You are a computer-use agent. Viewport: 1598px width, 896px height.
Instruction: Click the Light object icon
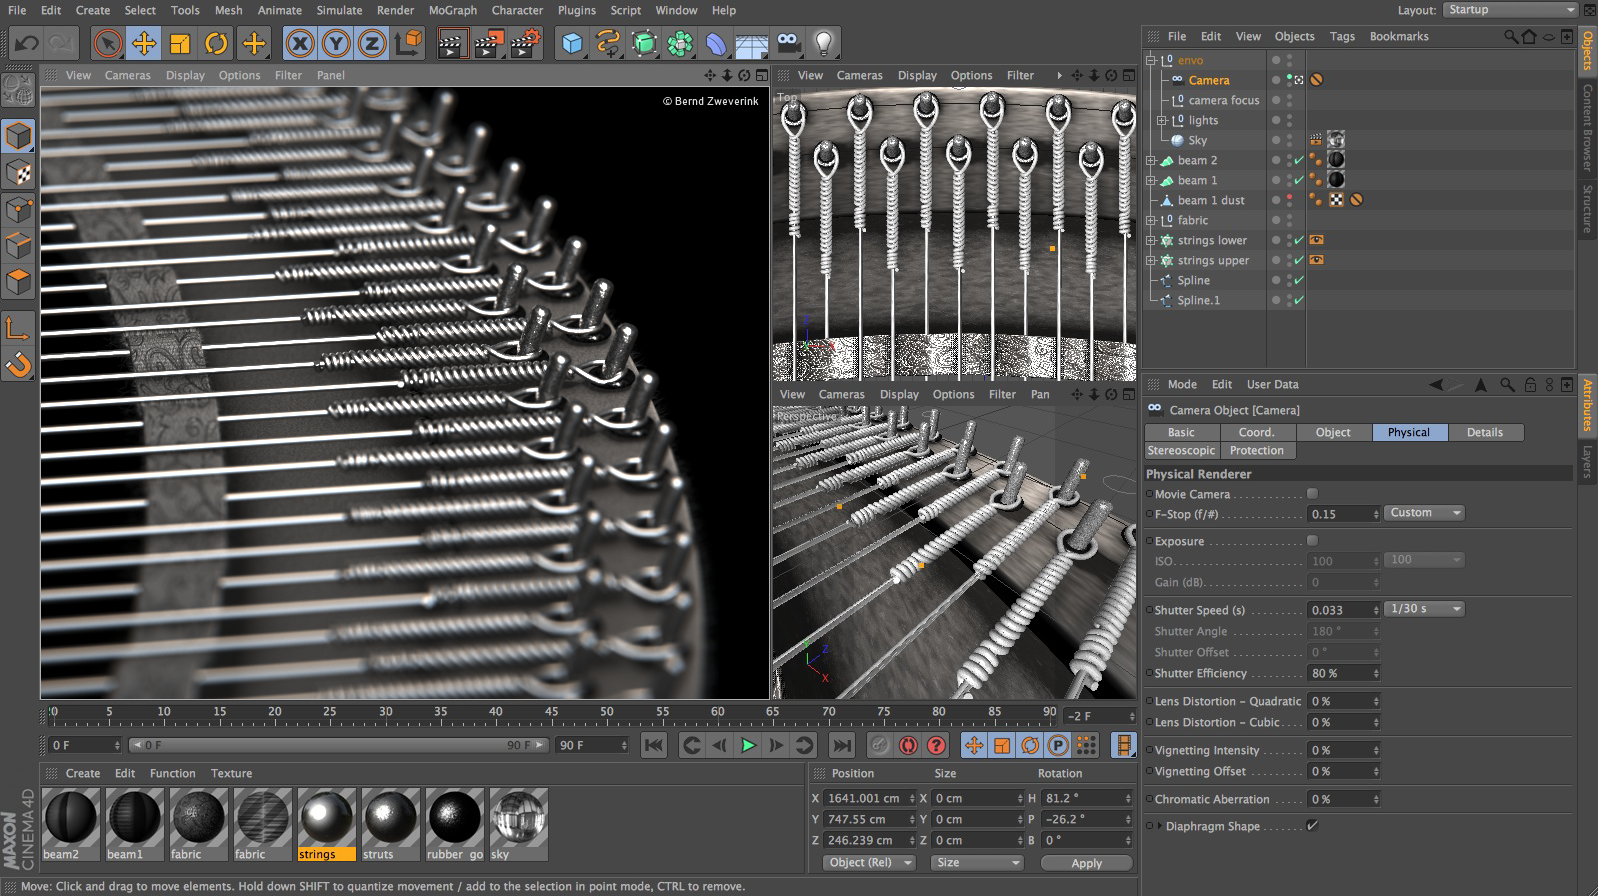tap(823, 43)
